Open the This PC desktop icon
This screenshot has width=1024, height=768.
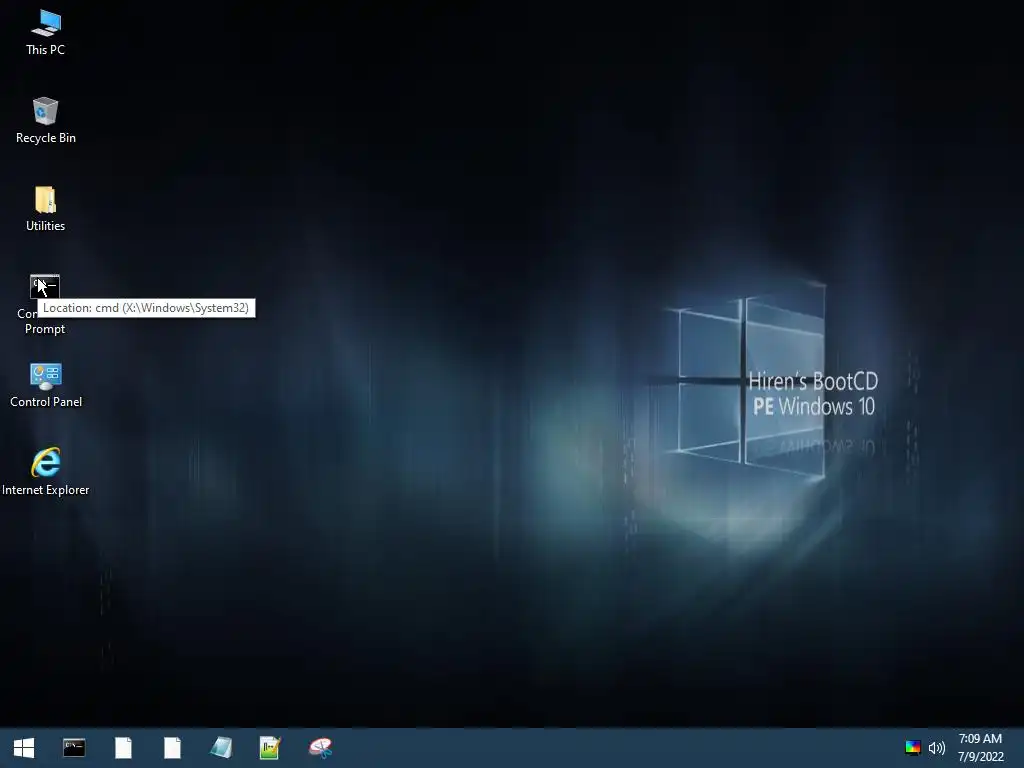point(45,33)
